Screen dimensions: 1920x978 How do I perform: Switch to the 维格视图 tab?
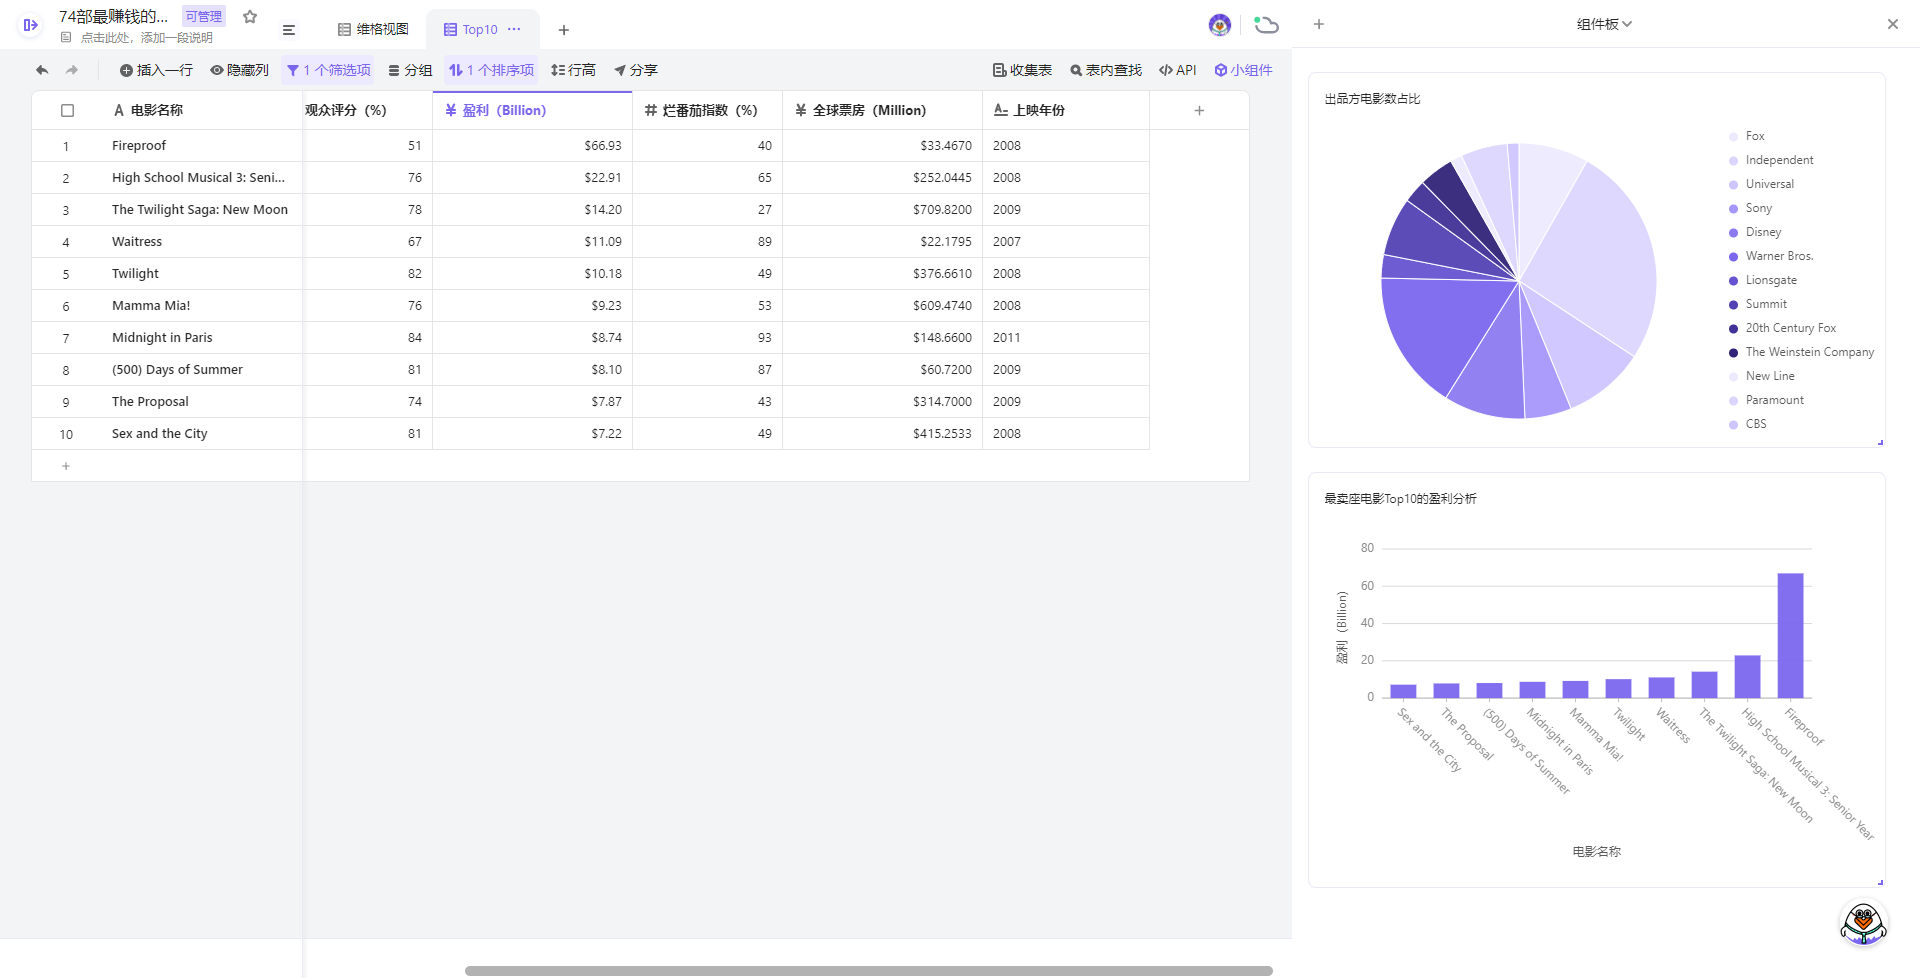click(x=373, y=30)
